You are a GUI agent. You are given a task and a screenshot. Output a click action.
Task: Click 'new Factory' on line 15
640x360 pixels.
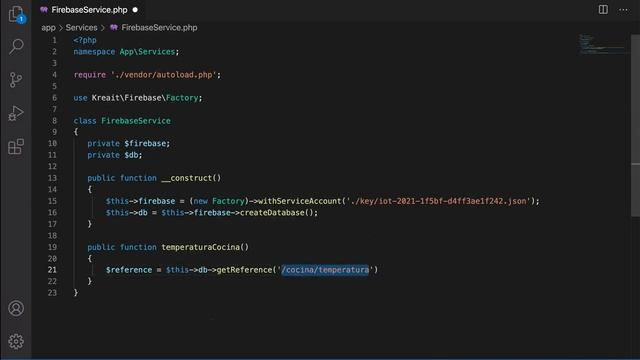tap(218, 201)
